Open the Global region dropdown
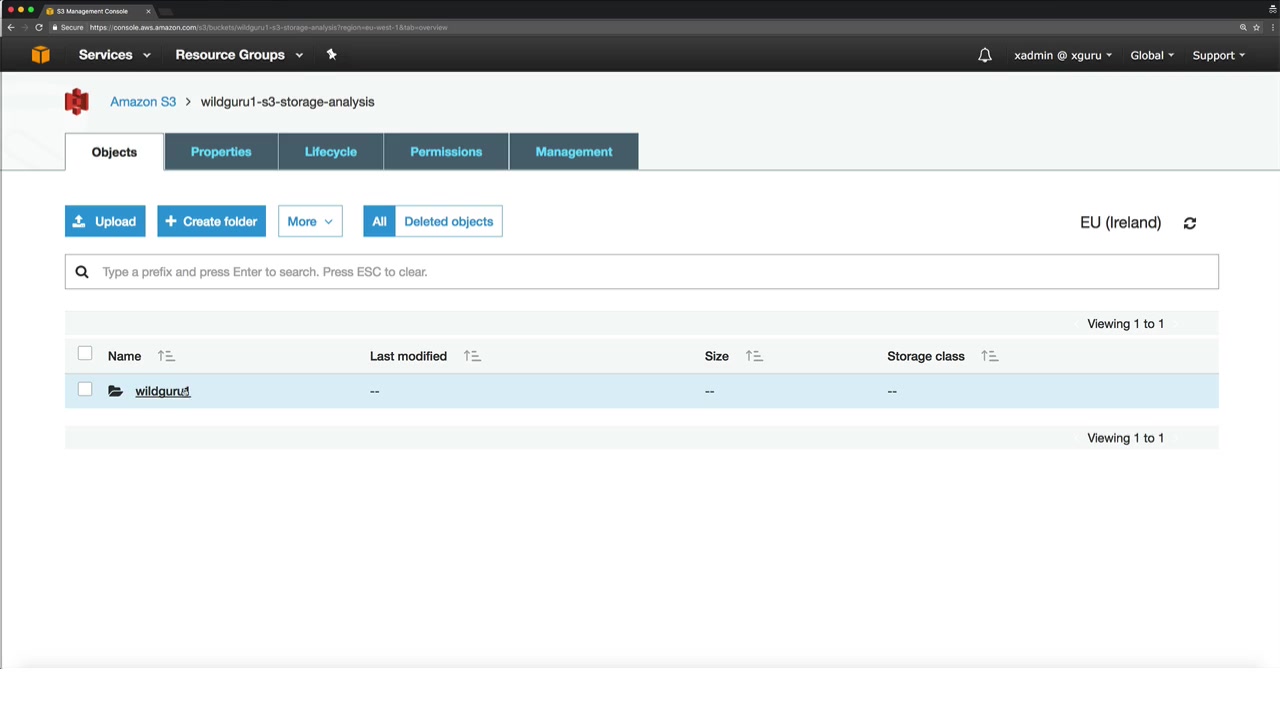This screenshot has width=1280, height=720. click(x=1152, y=55)
